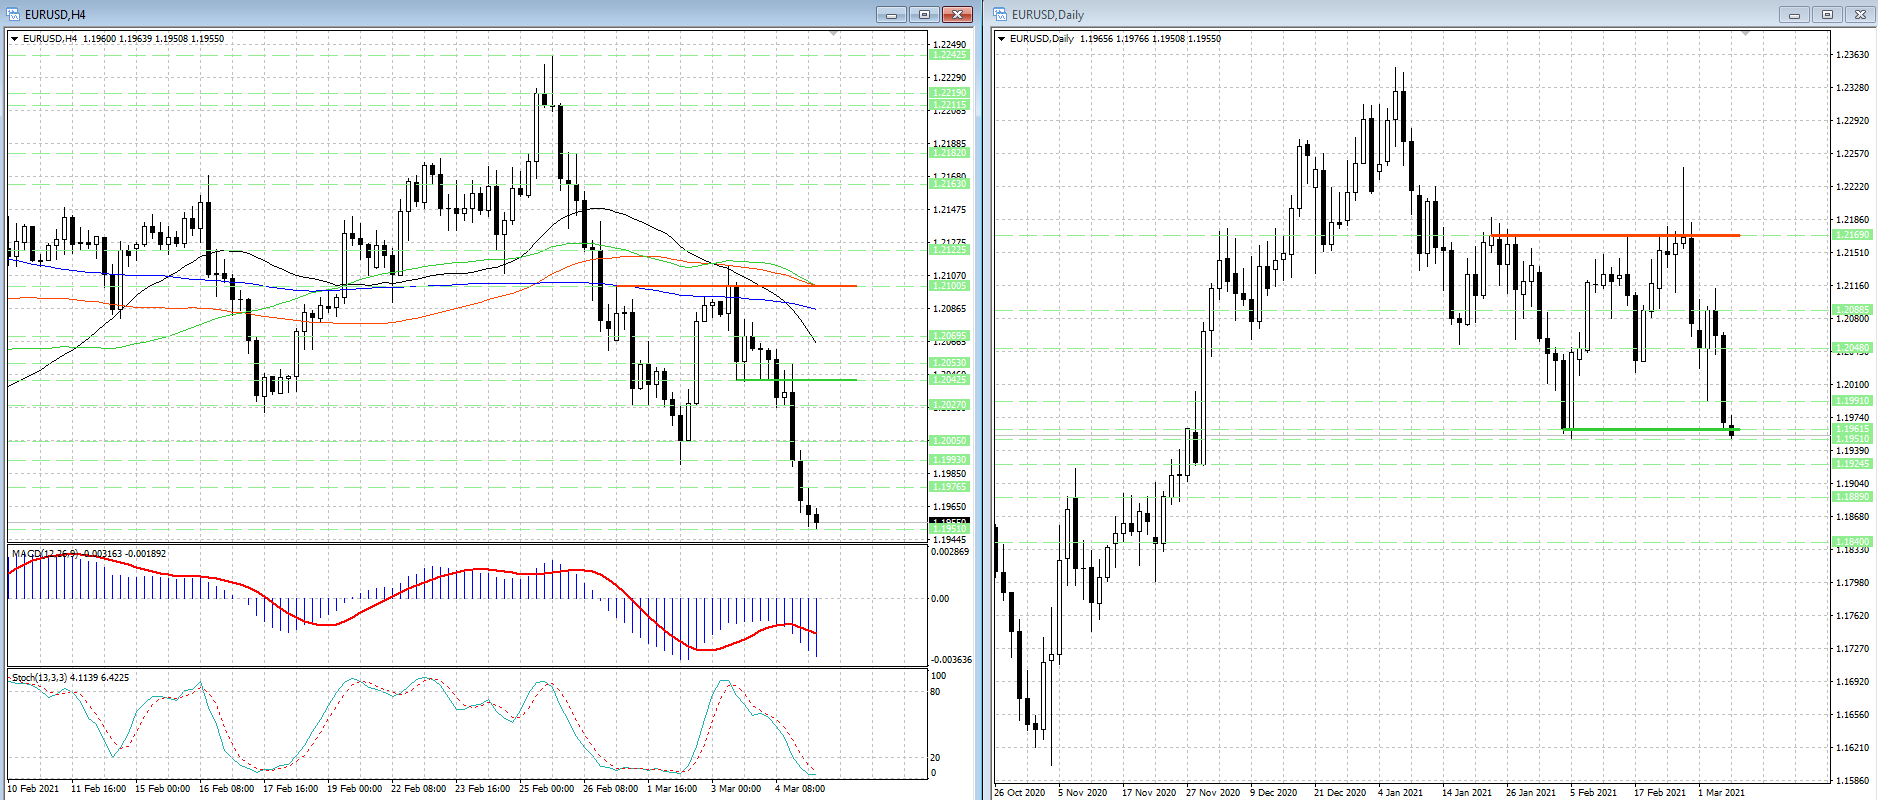Click the '10 Feb 2021' date on H4 axis
1878x800 pixels.
(33, 789)
